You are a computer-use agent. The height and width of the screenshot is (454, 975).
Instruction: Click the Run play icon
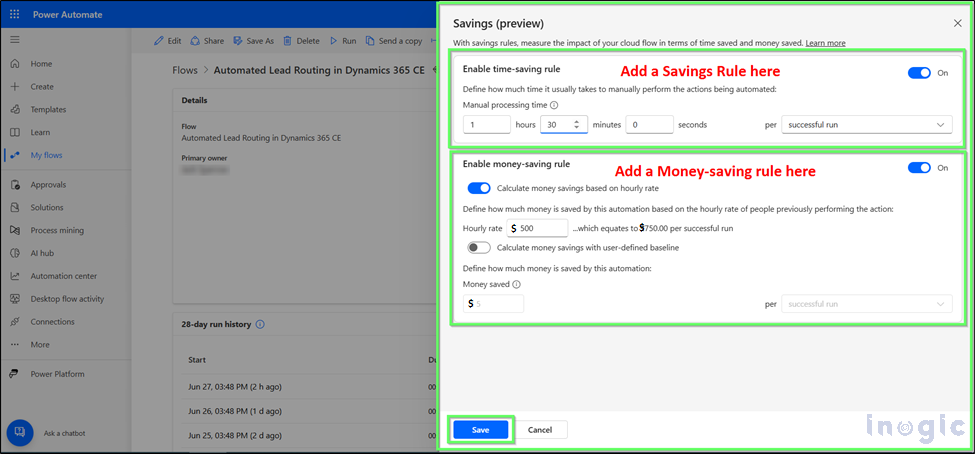pos(333,41)
